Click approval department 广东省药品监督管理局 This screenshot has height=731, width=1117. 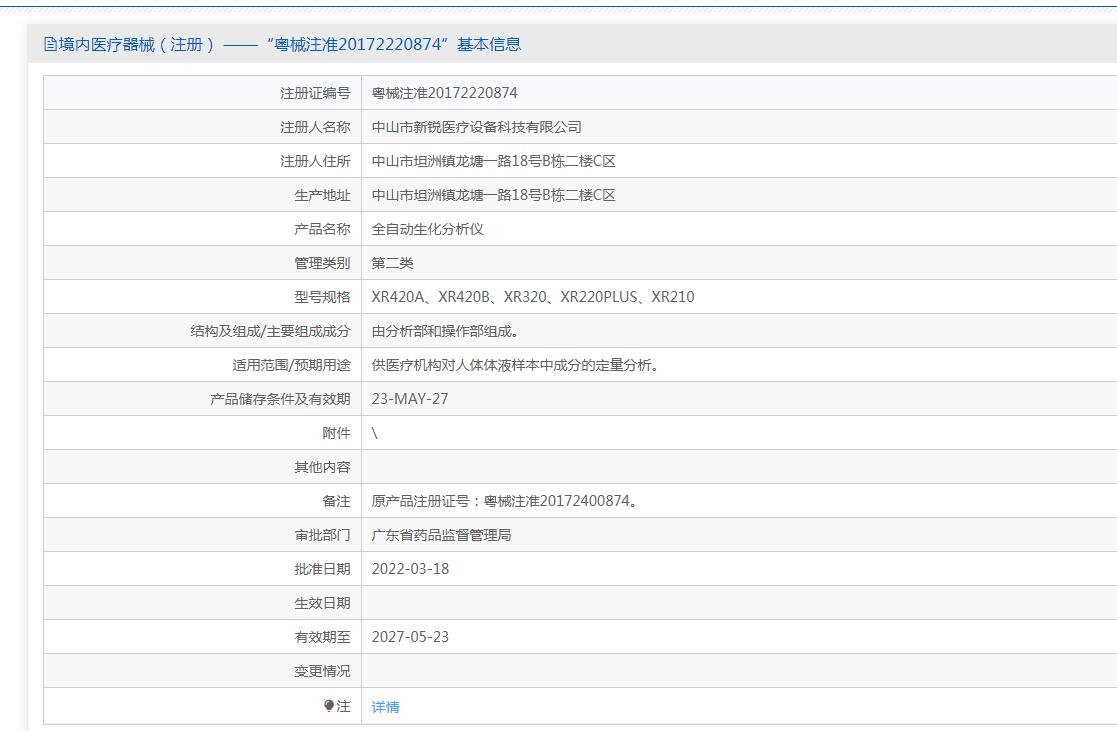(442, 535)
